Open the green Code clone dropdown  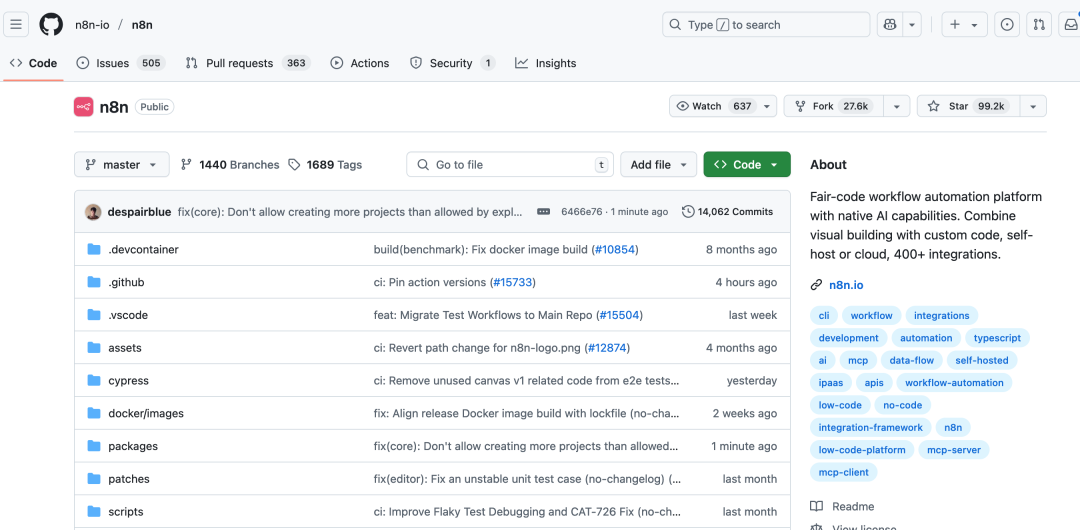click(x=747, y=165)
